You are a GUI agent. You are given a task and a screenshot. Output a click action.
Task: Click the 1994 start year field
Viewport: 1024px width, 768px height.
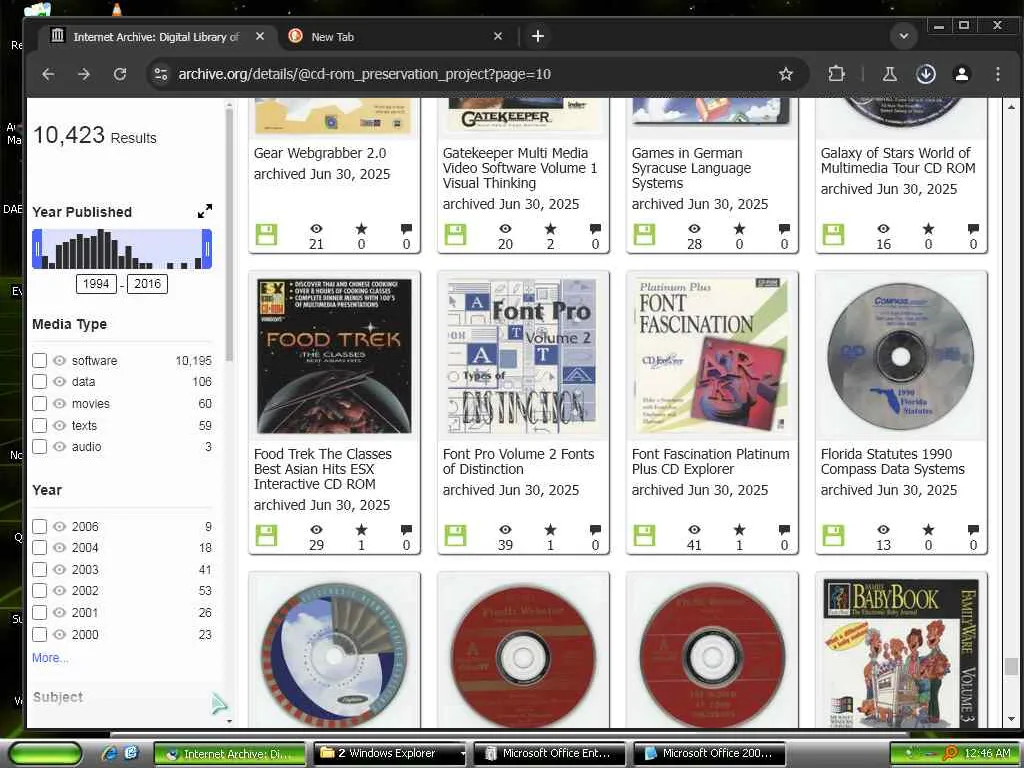[x=96, y=284]
